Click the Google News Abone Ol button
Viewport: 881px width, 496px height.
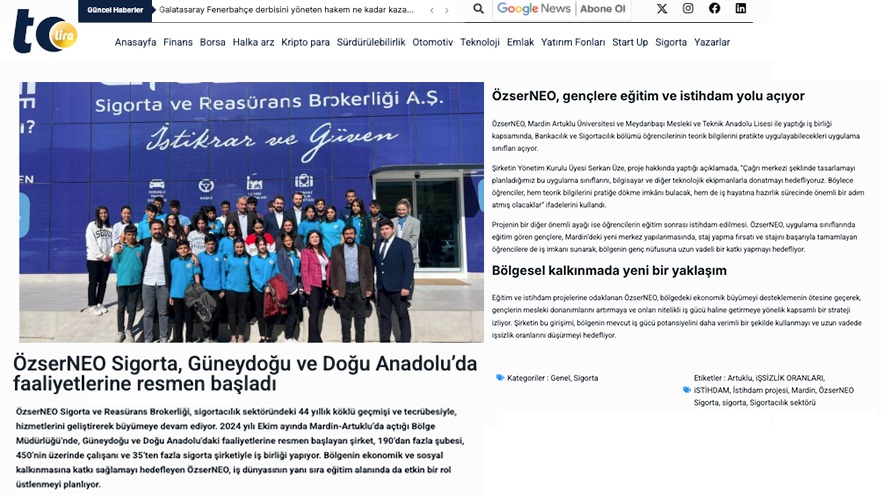[x=562, y=9]
